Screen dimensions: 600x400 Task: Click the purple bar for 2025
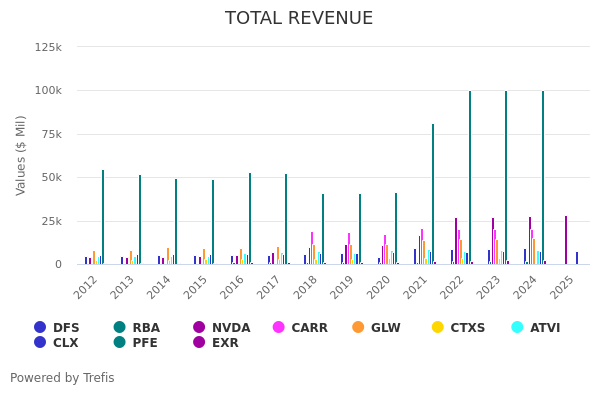[x=566, y=240]
